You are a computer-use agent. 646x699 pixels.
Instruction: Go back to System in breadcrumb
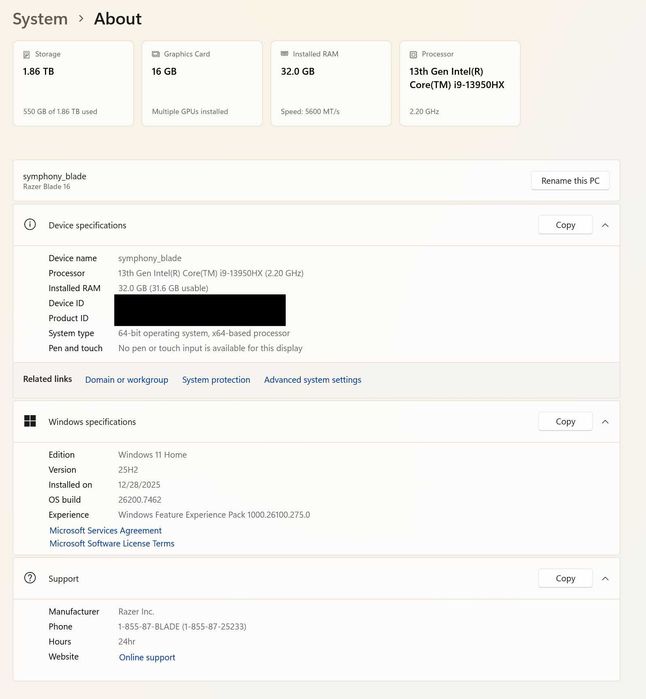pyautogui.click(x=40, y=19)
